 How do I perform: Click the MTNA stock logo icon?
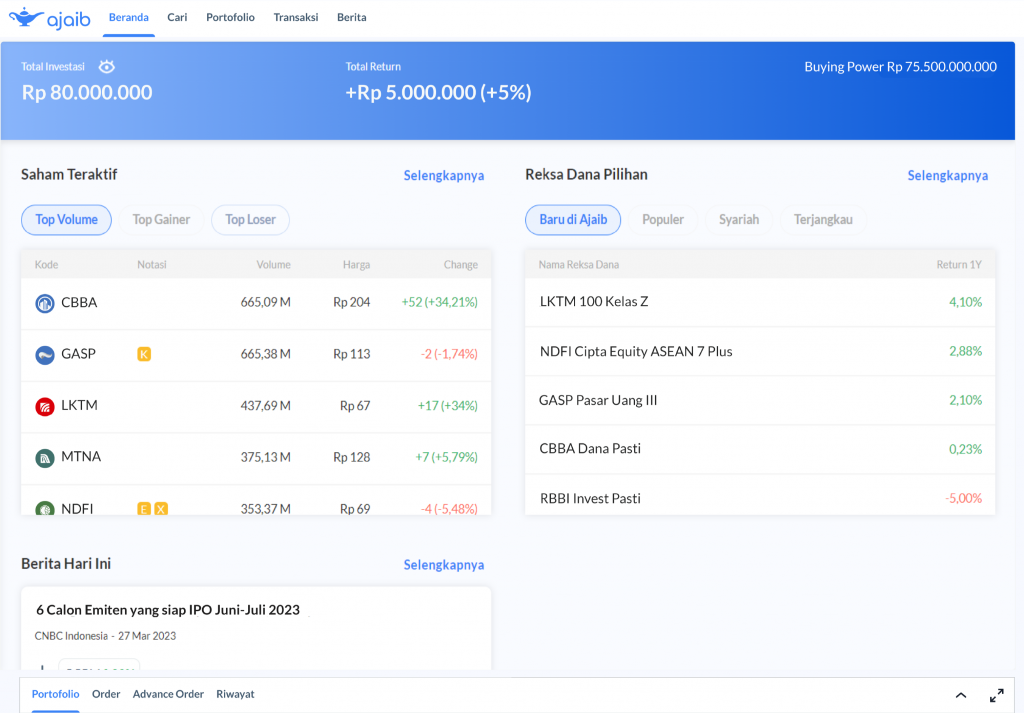click(44, 458)
